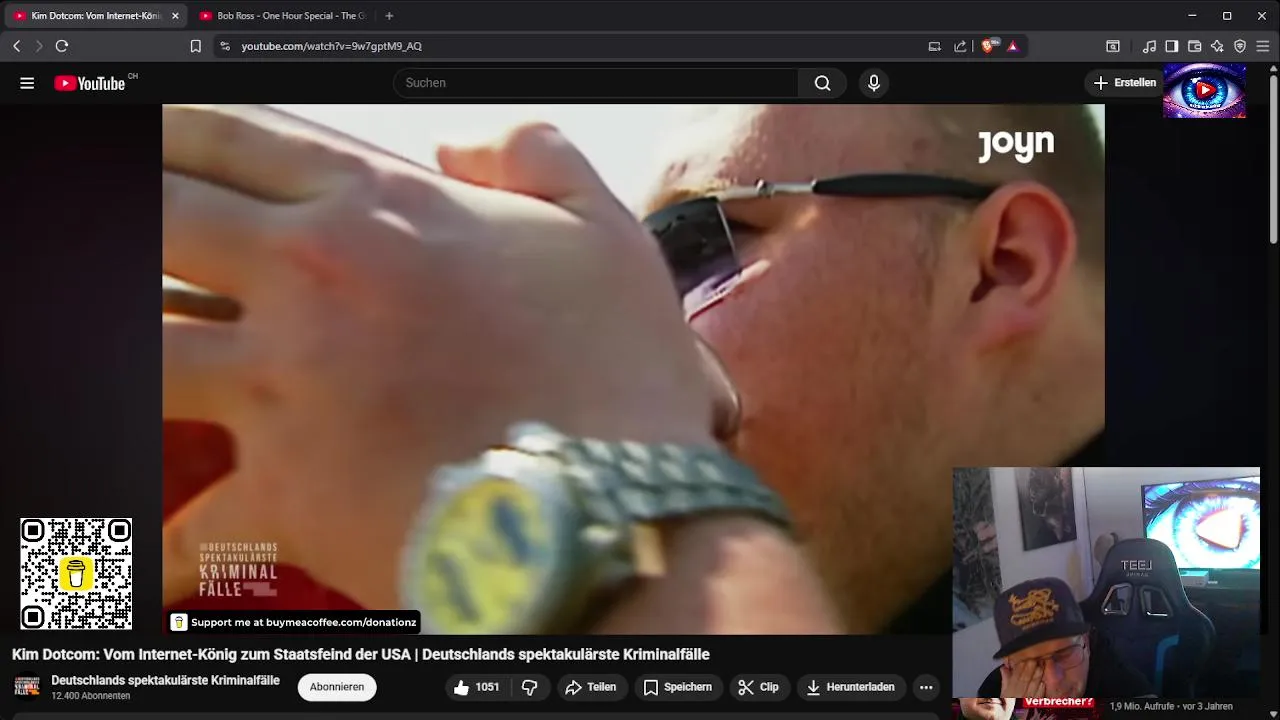Viewport: 1280px width, 720px height.
Task: Open the Erstellen create menu
Action: click(x=1125, y=83)
